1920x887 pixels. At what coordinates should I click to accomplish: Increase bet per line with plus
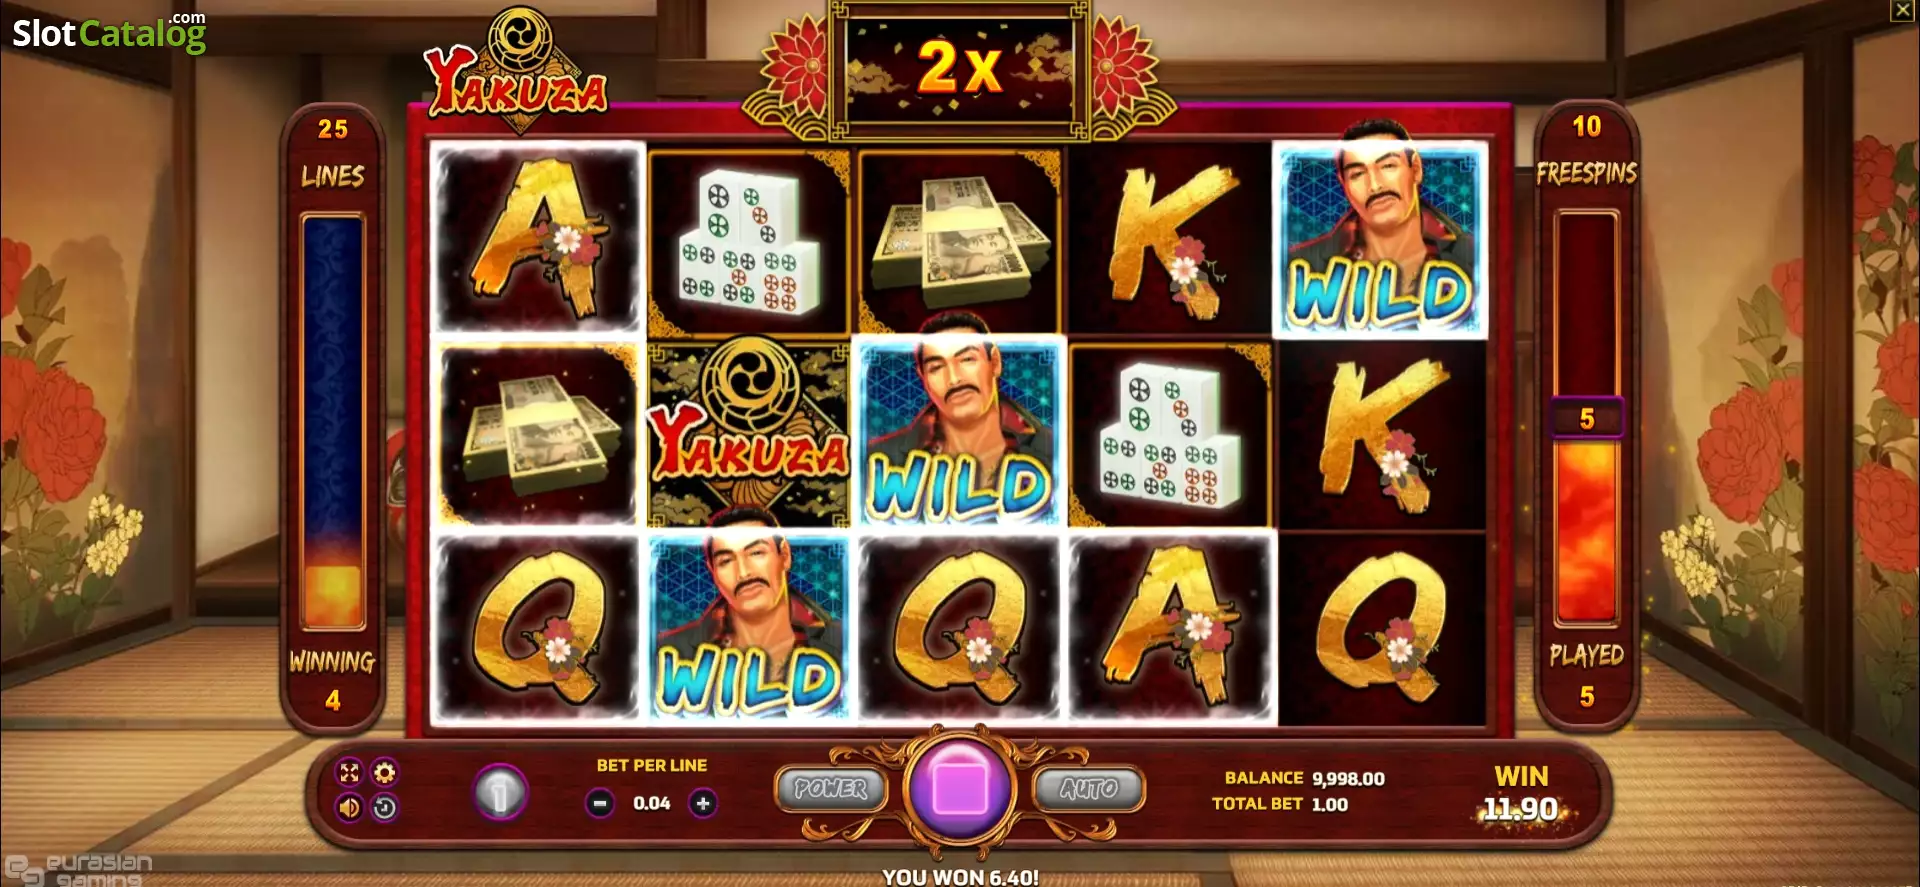click(x=703, y=803)
